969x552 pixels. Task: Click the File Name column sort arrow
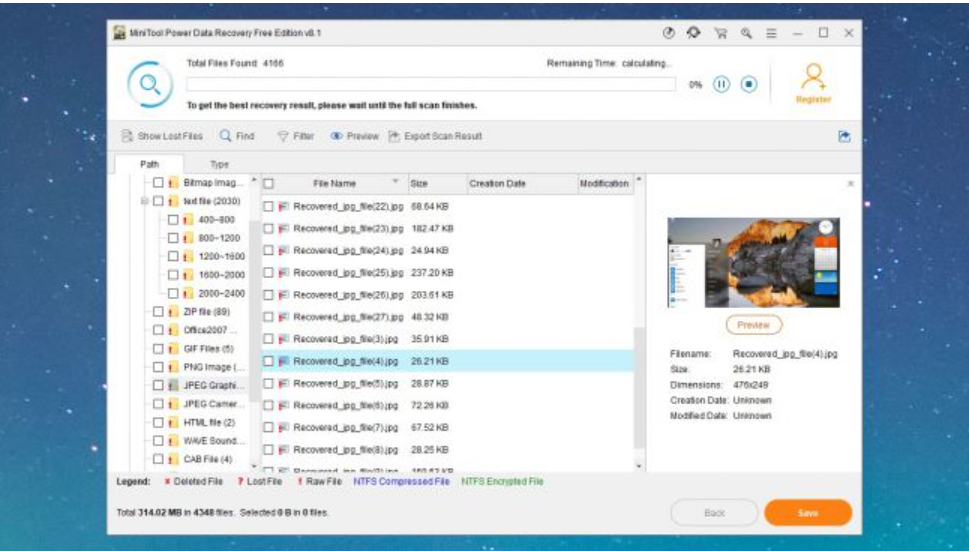395,183
